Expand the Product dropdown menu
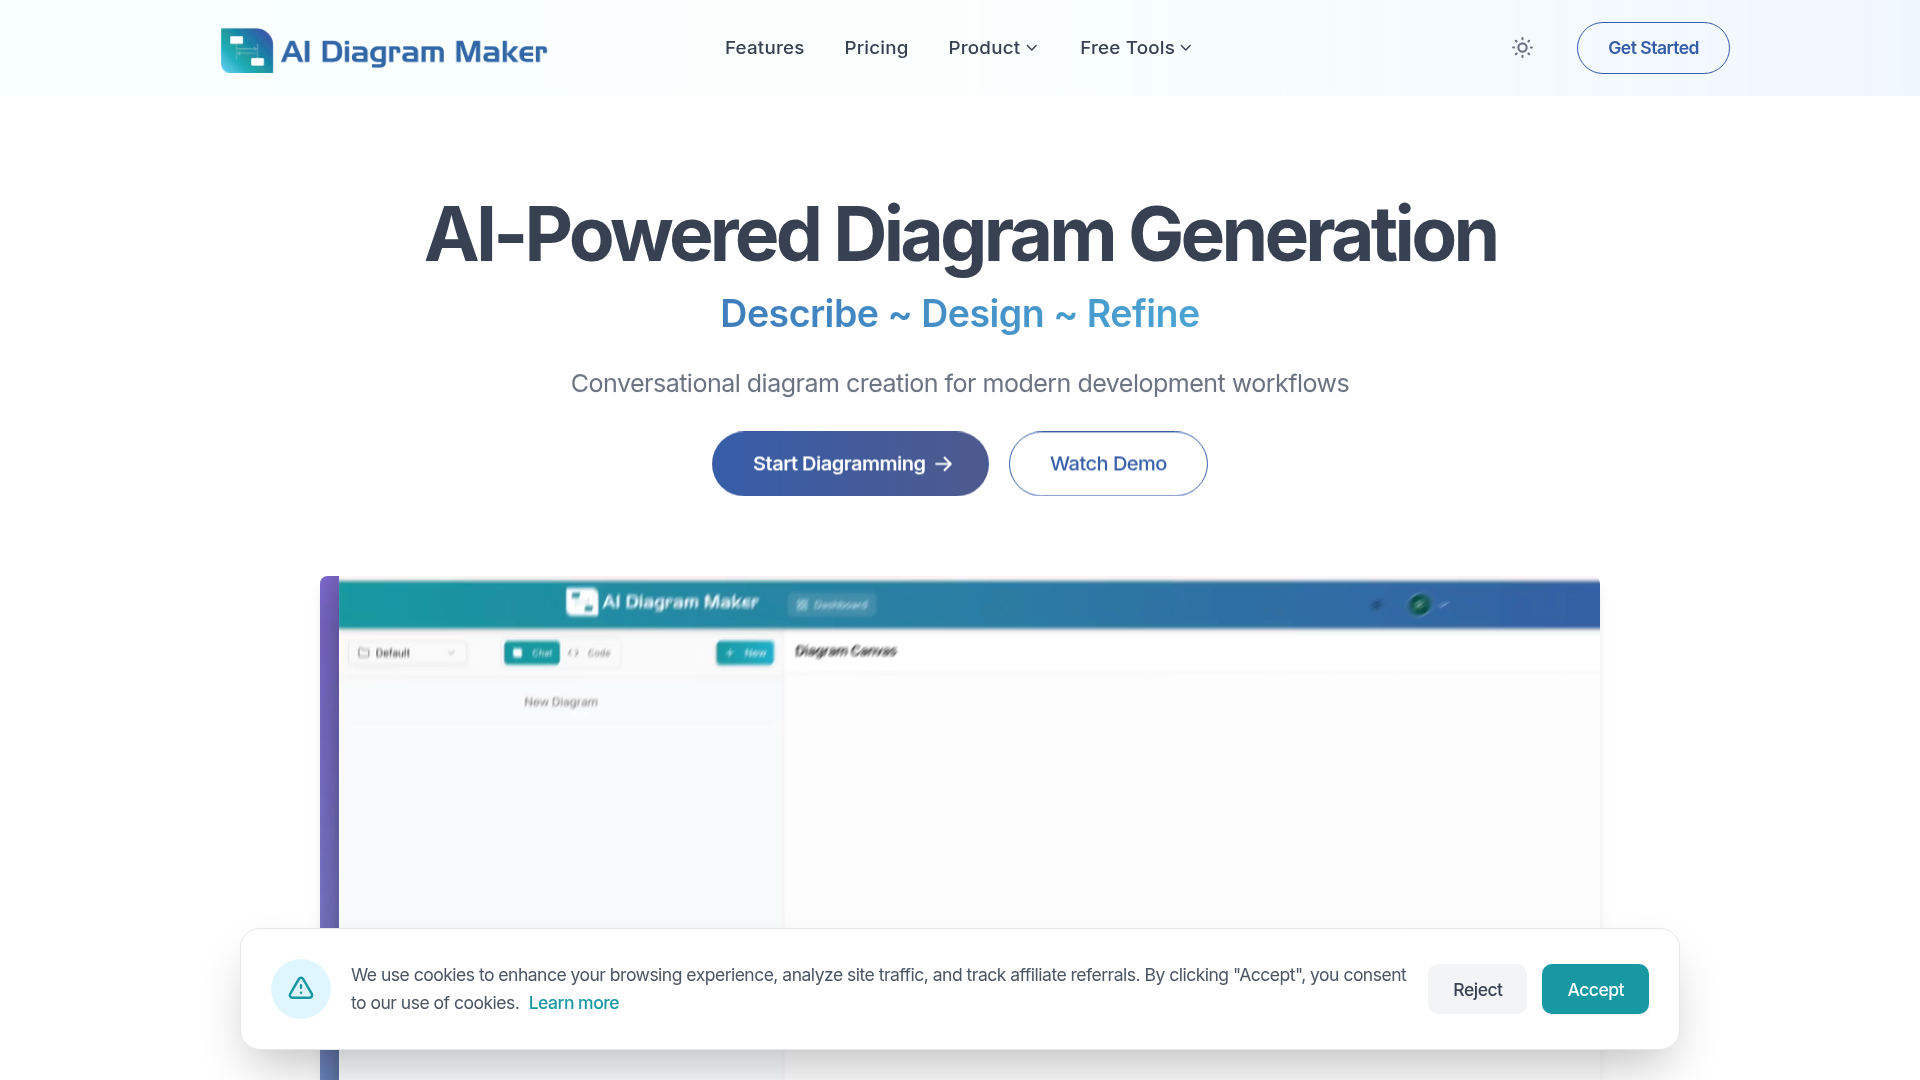Image resolution: width=1920 pixels, height=1080 pixels. click(x=993, y=48)
